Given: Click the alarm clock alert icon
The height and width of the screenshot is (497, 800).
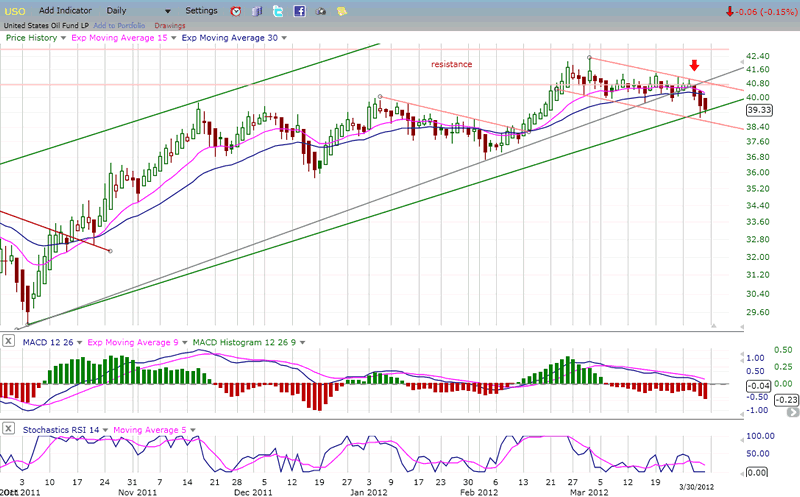Looking at the screenshot, I should click(x=236, y=11).
